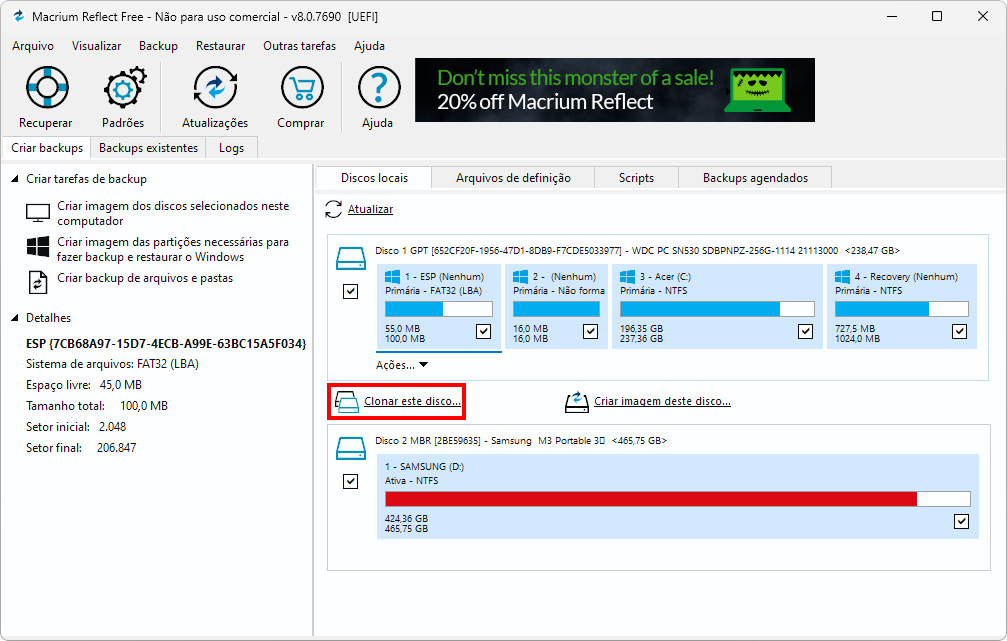Open the Ações dropdown

(402, 365)
